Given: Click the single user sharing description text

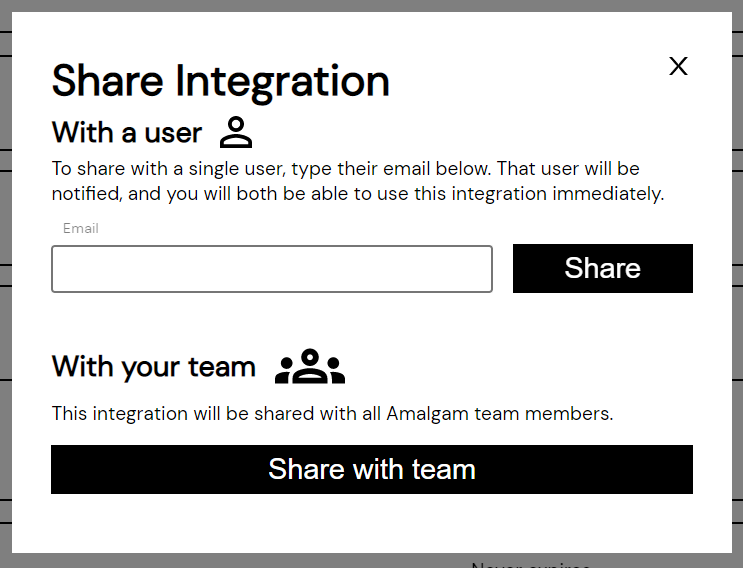Looking at the screenshot, I should (358, 181).
